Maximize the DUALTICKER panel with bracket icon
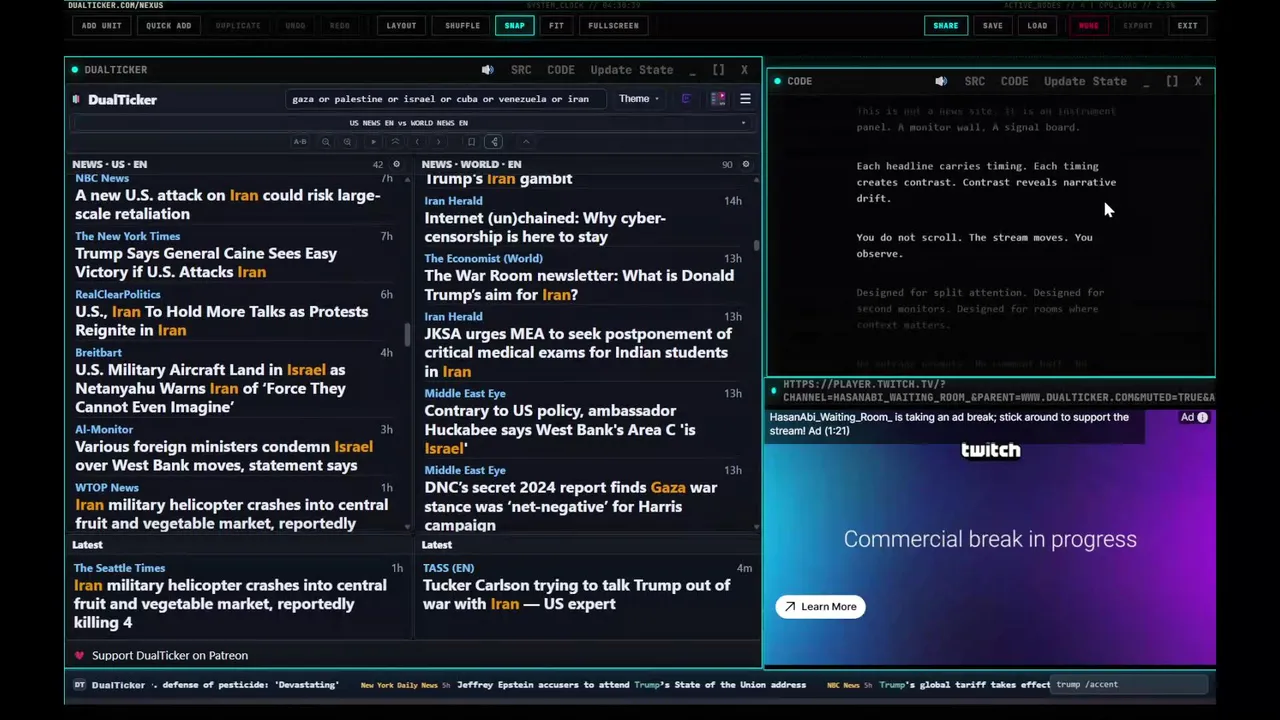Screen dimensions: 1280x720 718,70
